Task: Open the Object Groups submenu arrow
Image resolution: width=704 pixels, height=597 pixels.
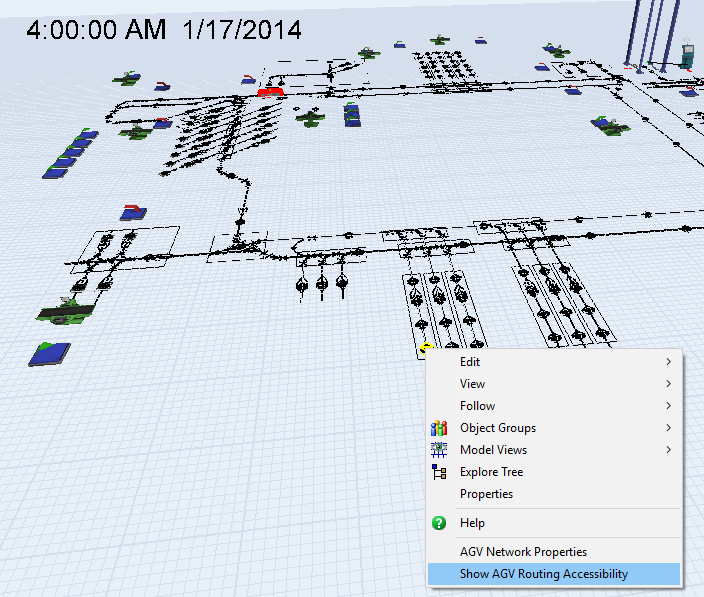Action: (668, 428)
